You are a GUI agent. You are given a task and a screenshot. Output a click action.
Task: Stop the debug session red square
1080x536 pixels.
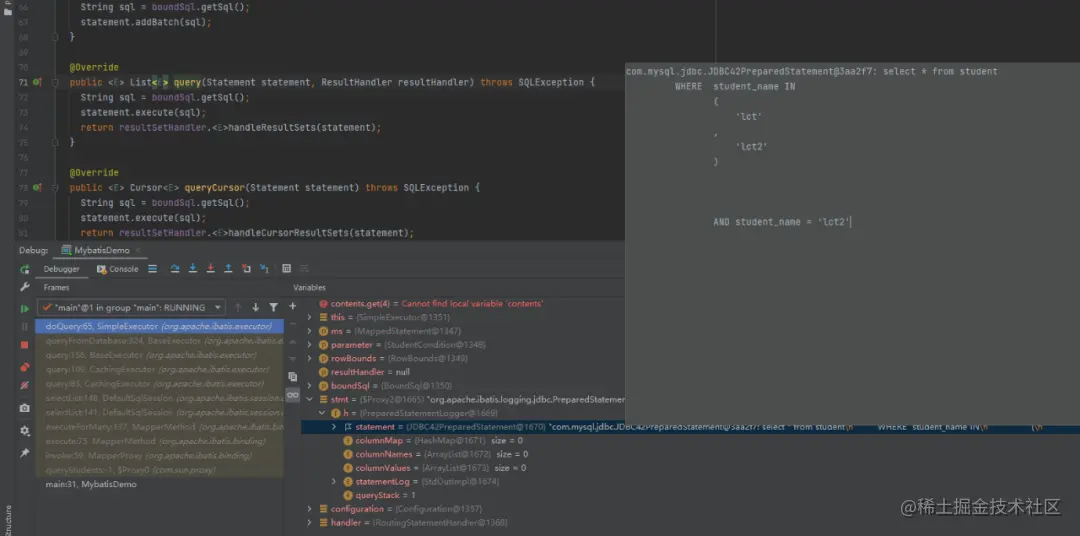point(25,344)
